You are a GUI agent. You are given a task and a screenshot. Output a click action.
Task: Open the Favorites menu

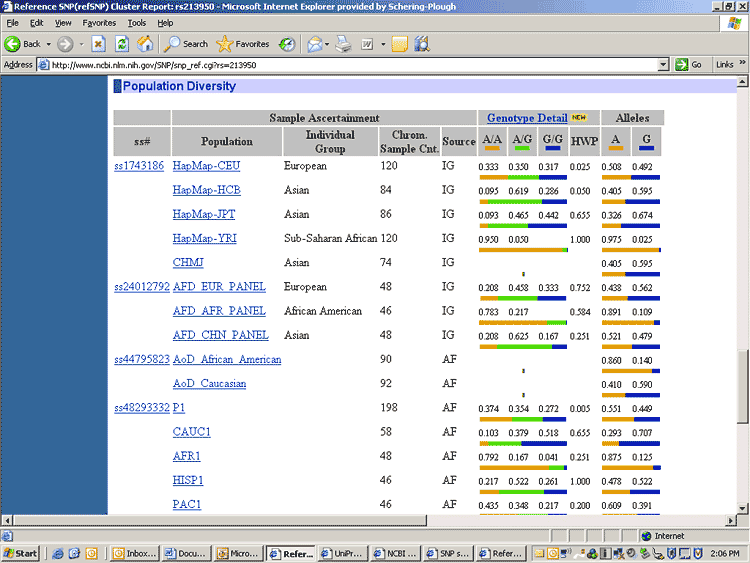[x=99, y=23]
